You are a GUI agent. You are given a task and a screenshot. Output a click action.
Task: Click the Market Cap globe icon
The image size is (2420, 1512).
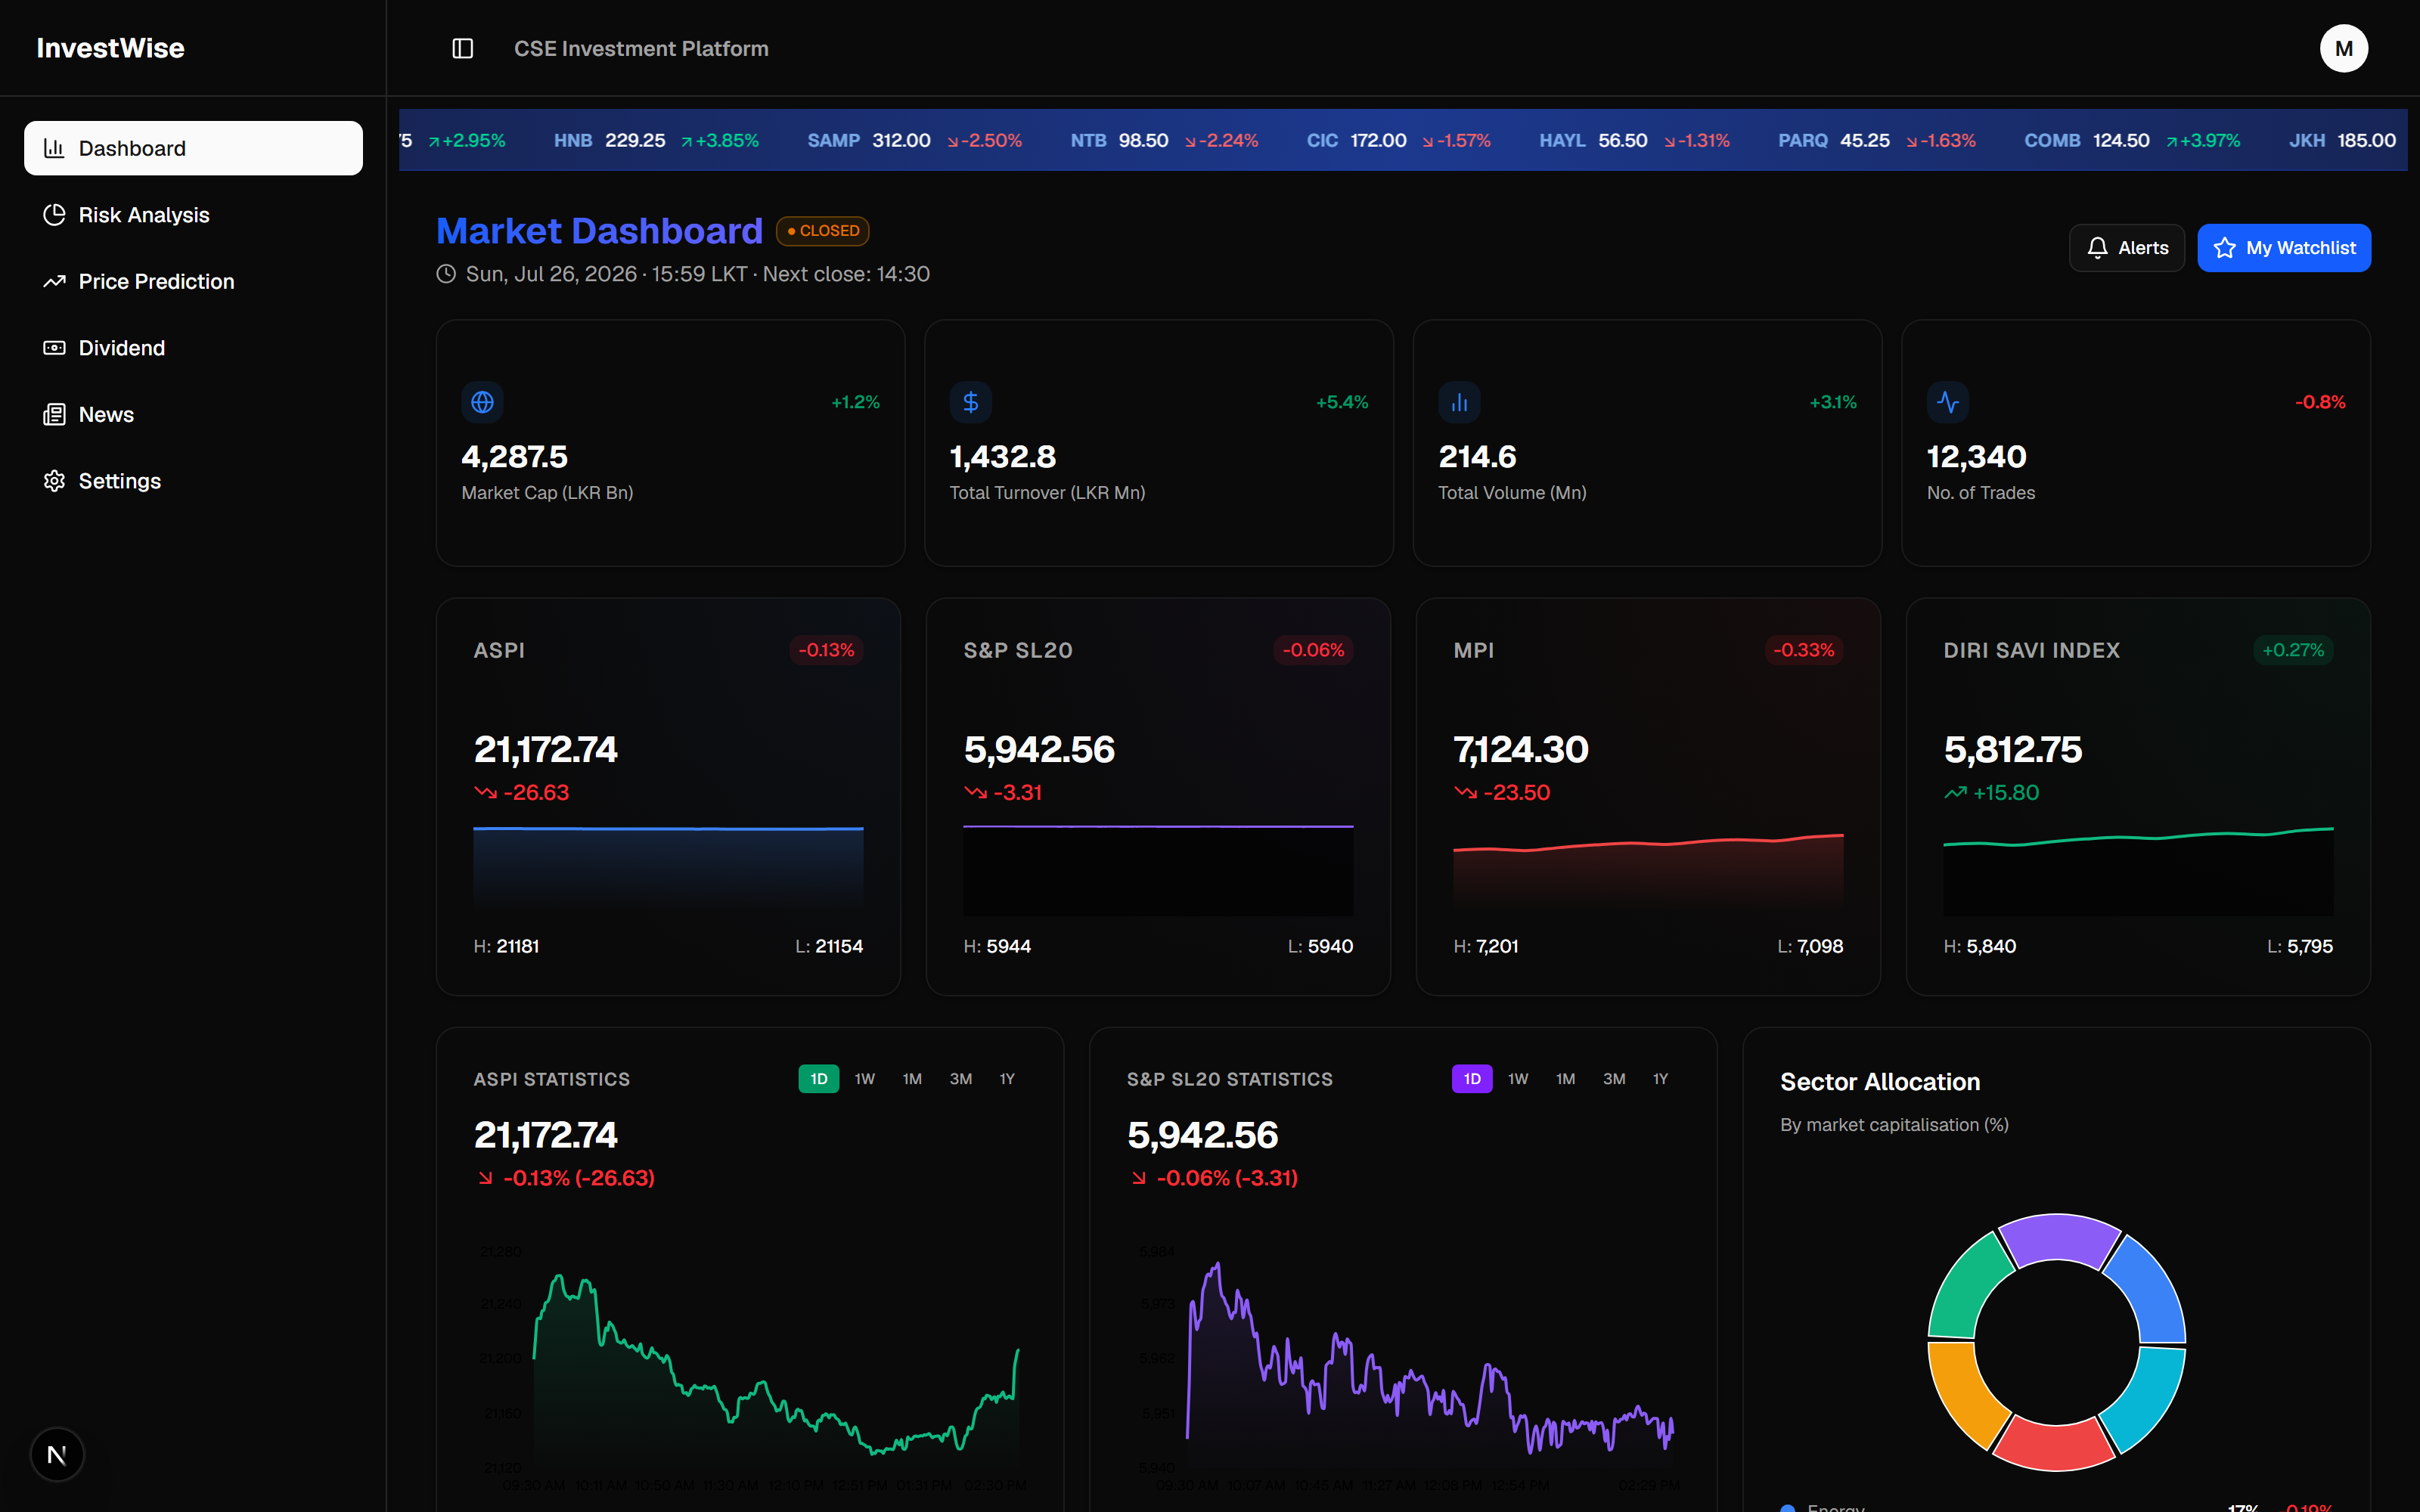[482, 402]
